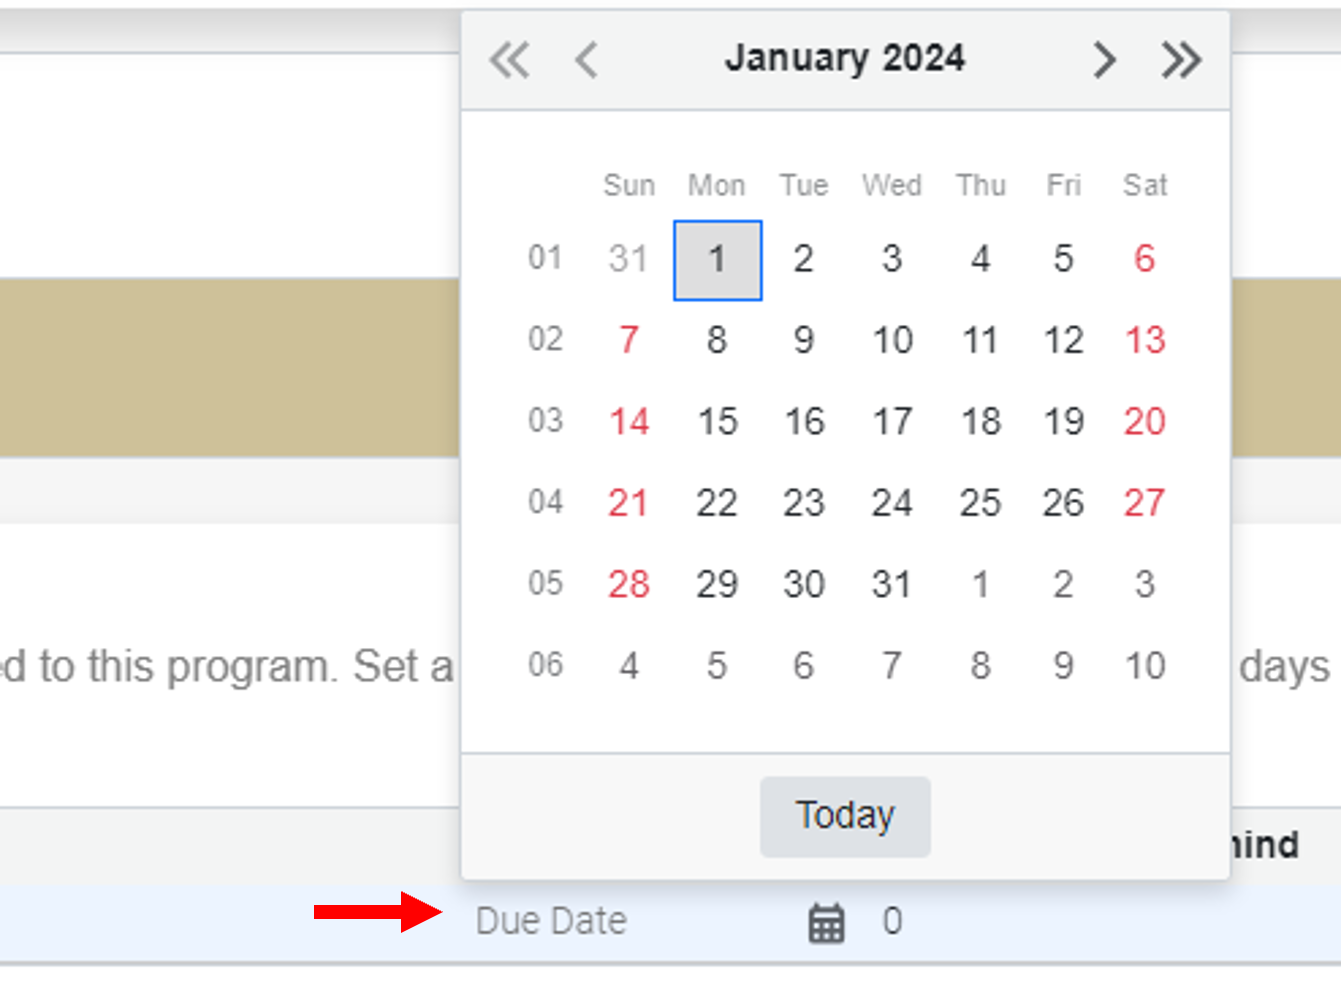Expand the January 2024 month title

pos(845,58)
